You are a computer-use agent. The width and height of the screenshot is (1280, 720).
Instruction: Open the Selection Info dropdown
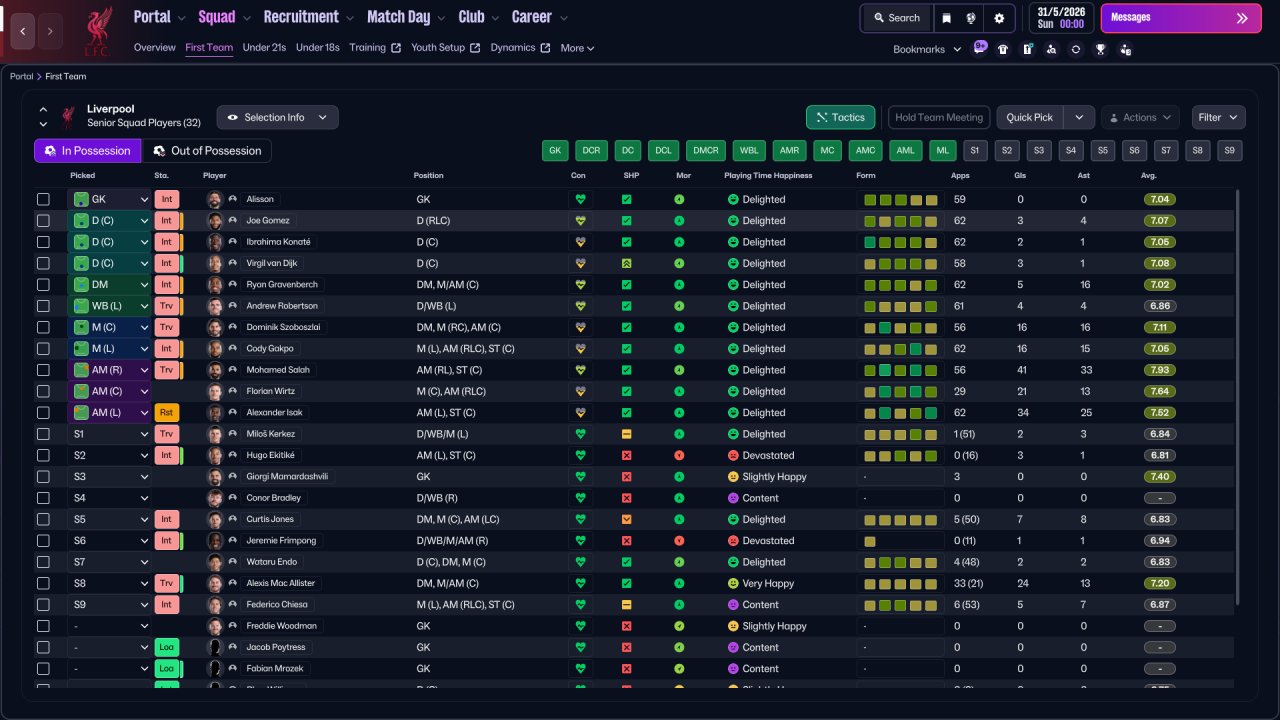coord(278,117)
